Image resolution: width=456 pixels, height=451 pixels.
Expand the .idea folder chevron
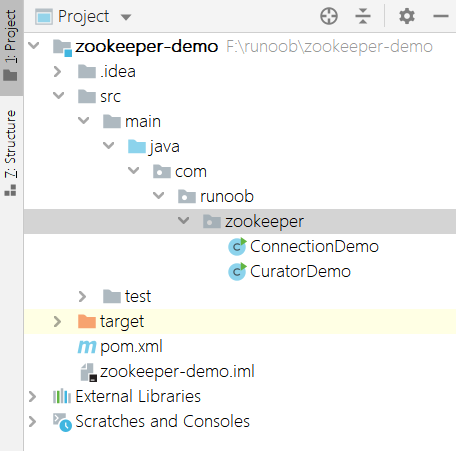pos(57,71)
